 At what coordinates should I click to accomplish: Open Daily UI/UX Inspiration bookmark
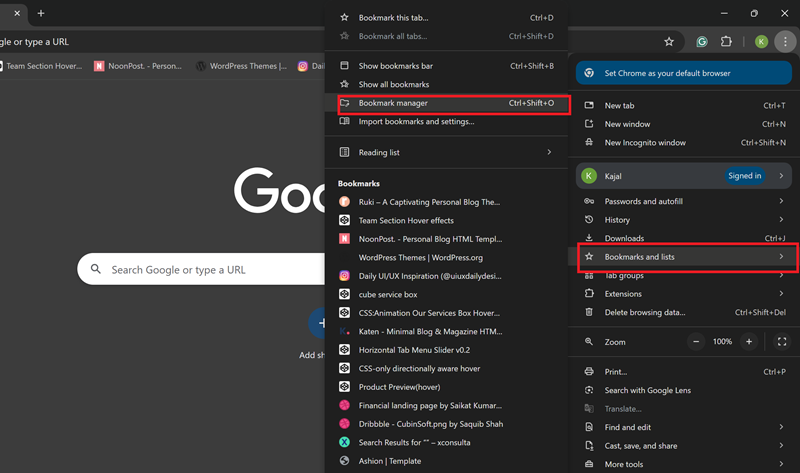click(x=446, y=276)
